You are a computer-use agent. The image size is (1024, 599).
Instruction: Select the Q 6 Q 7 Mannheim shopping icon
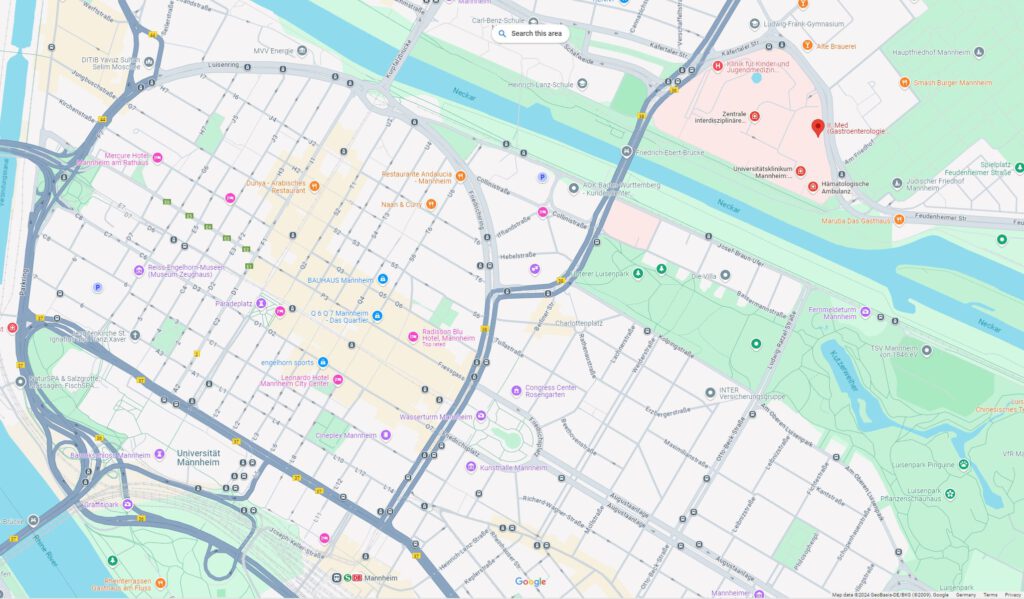click(377, 316)
